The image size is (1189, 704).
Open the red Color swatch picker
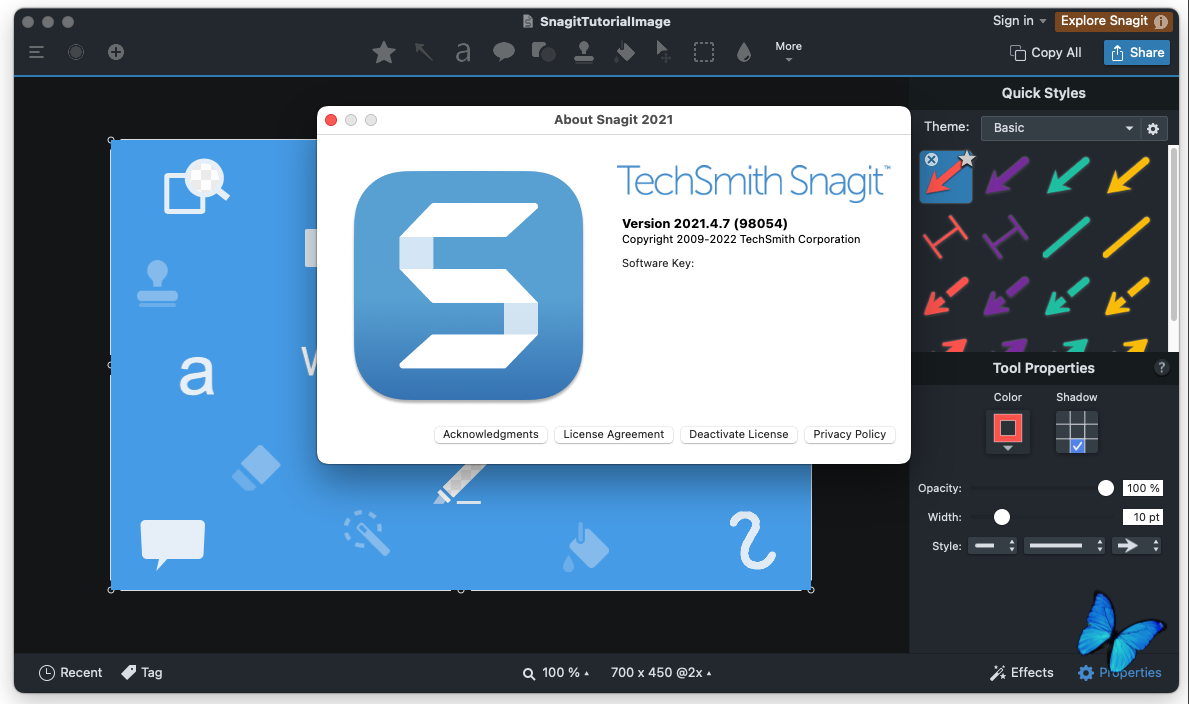click(x=1008, y=432)
